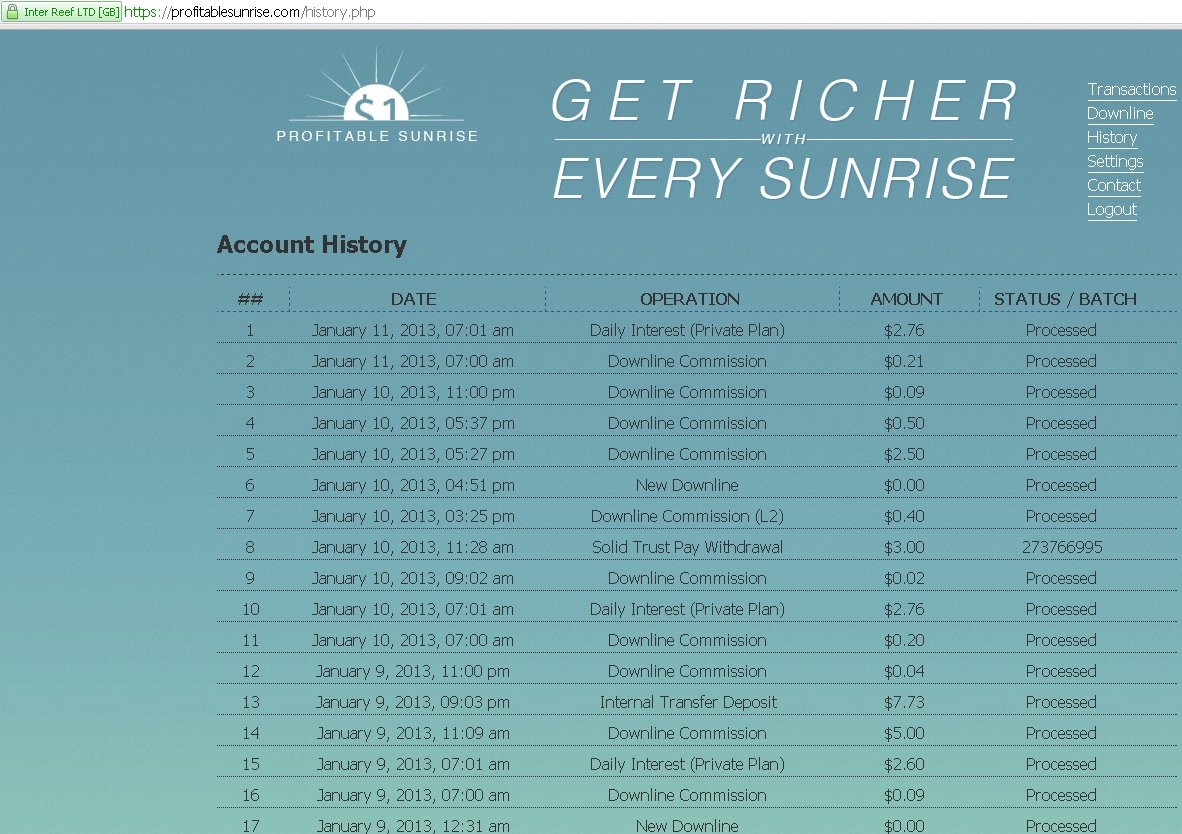1182x834 pixels.
Task: Click the $0.04 amount cell
Action: click(x=904, y=671)
